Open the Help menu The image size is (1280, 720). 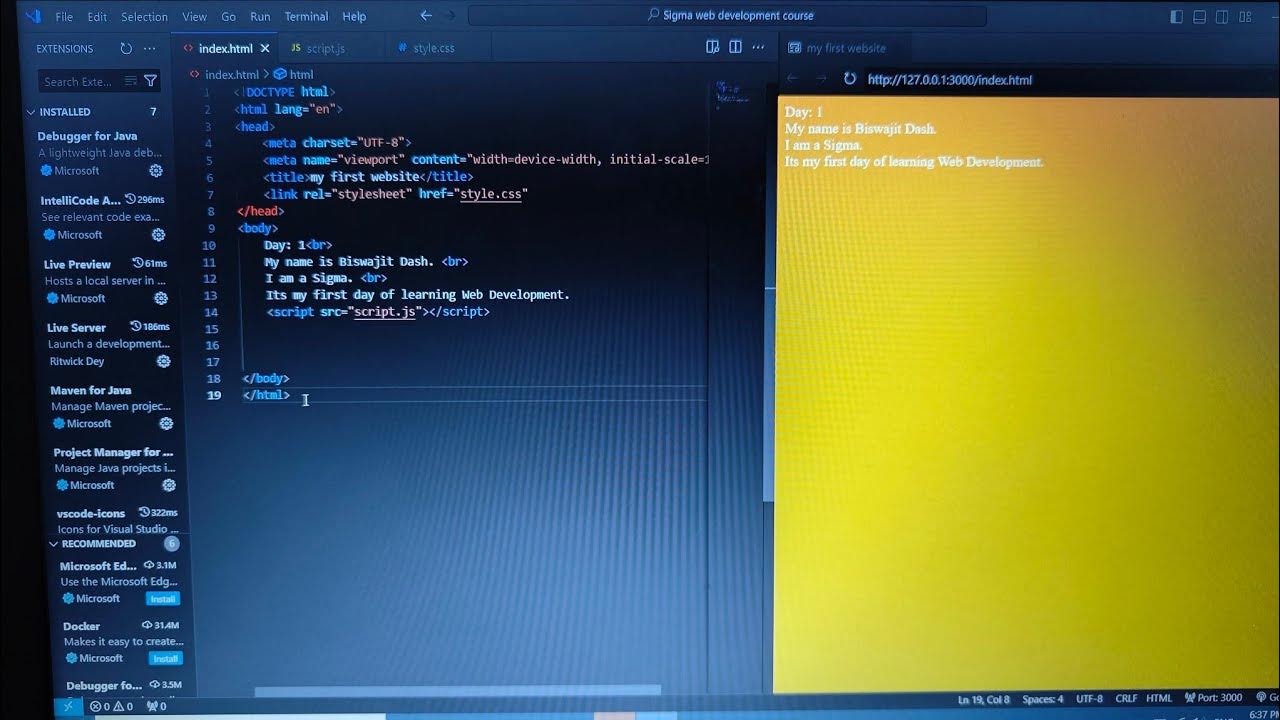[354, 17]
